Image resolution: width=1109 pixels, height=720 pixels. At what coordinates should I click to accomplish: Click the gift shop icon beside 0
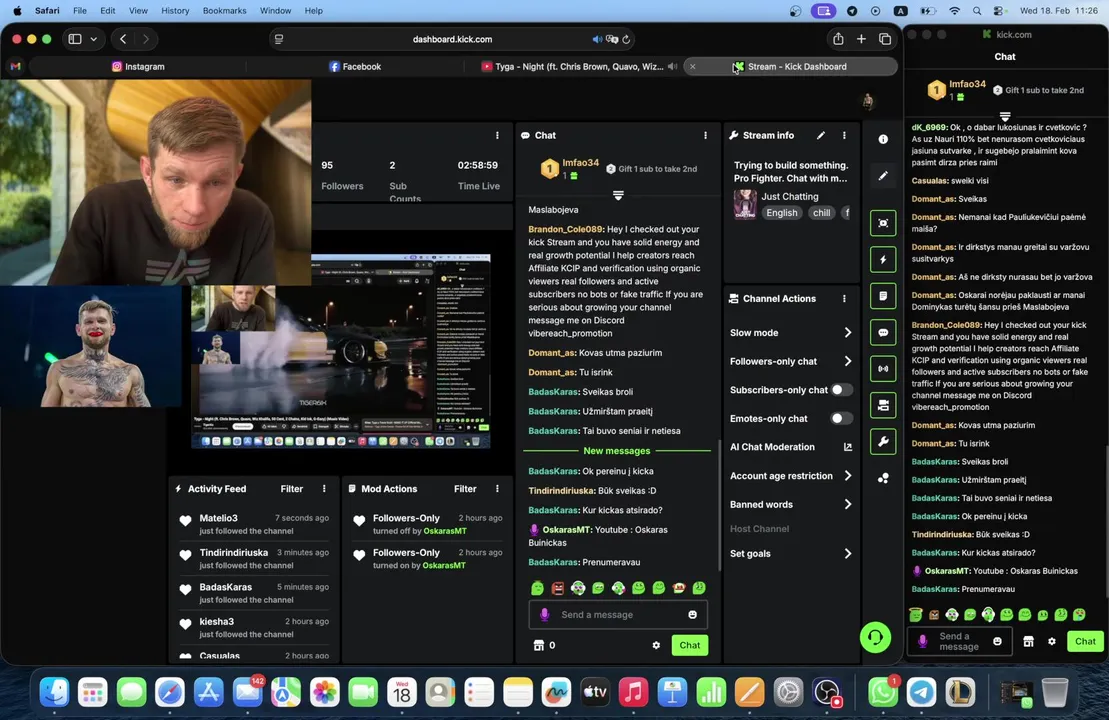tap(538, 645)
